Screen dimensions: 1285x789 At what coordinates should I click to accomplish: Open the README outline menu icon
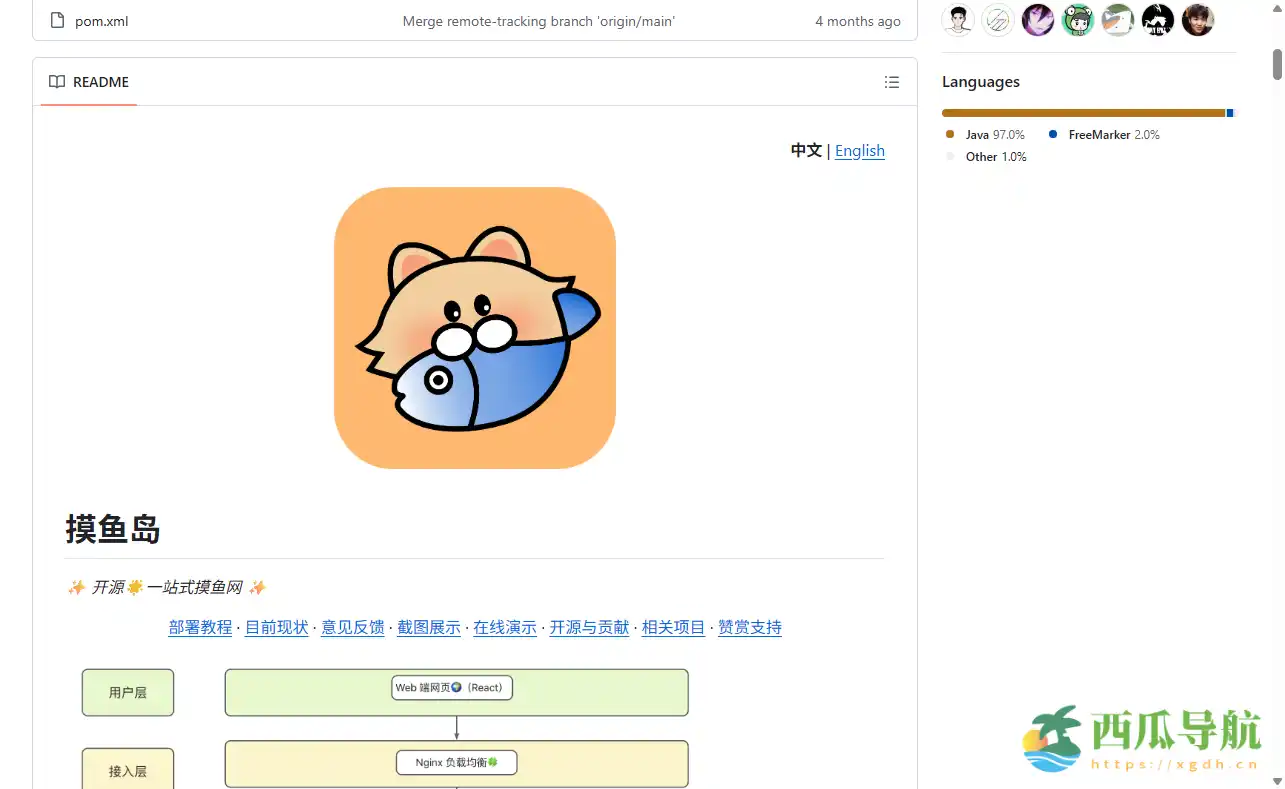tap(892, 82)
